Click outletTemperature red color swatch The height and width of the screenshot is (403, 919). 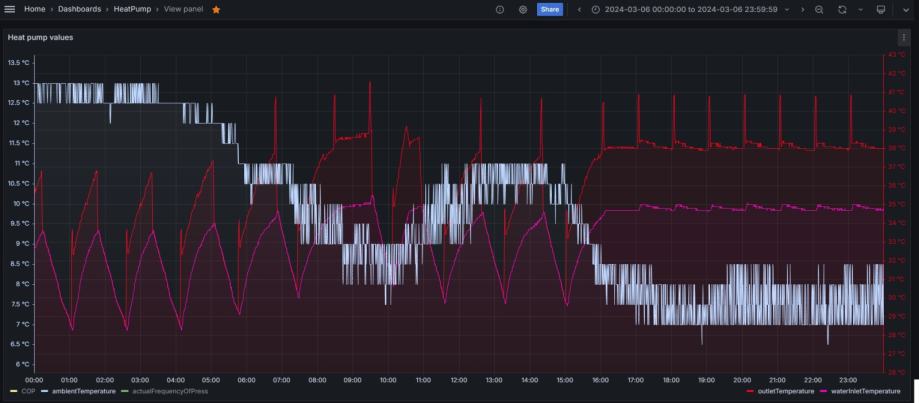(750, 391)
